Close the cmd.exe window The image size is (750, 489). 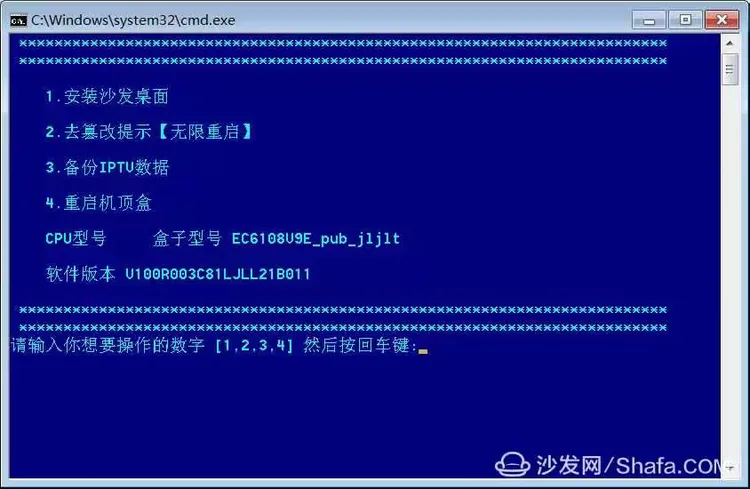[721, 20]
